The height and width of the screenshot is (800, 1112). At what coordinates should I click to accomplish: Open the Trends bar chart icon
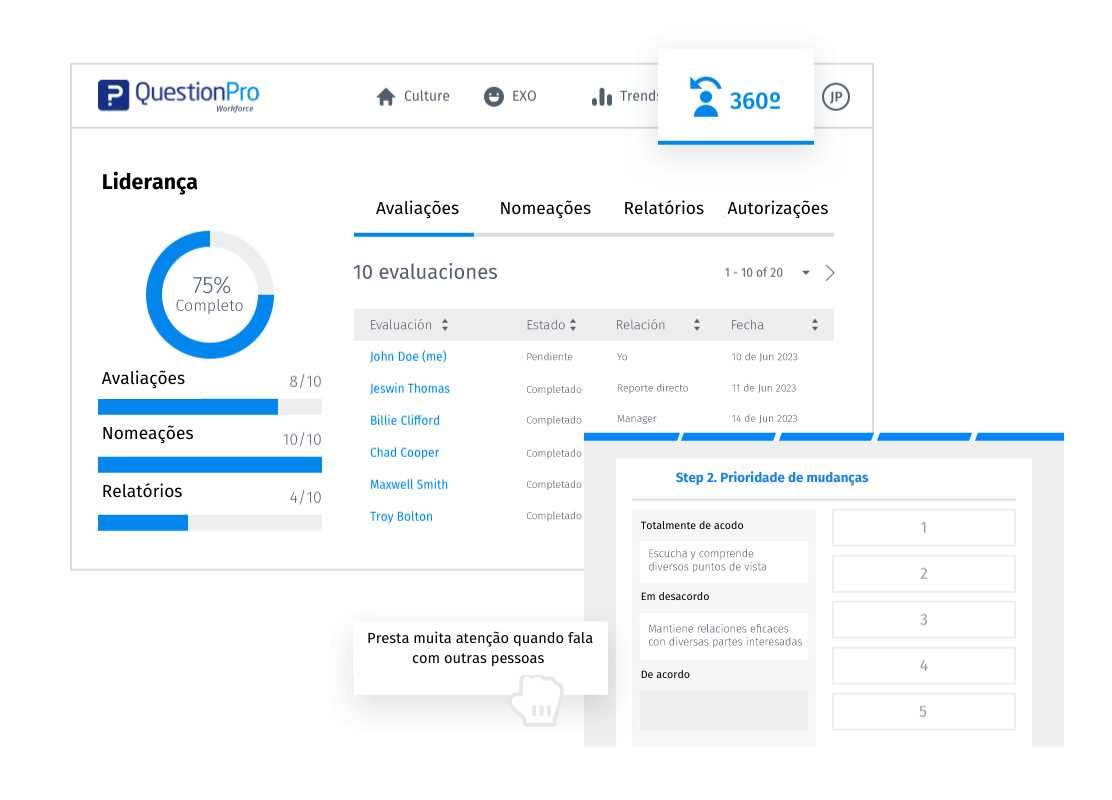point(601,97)
